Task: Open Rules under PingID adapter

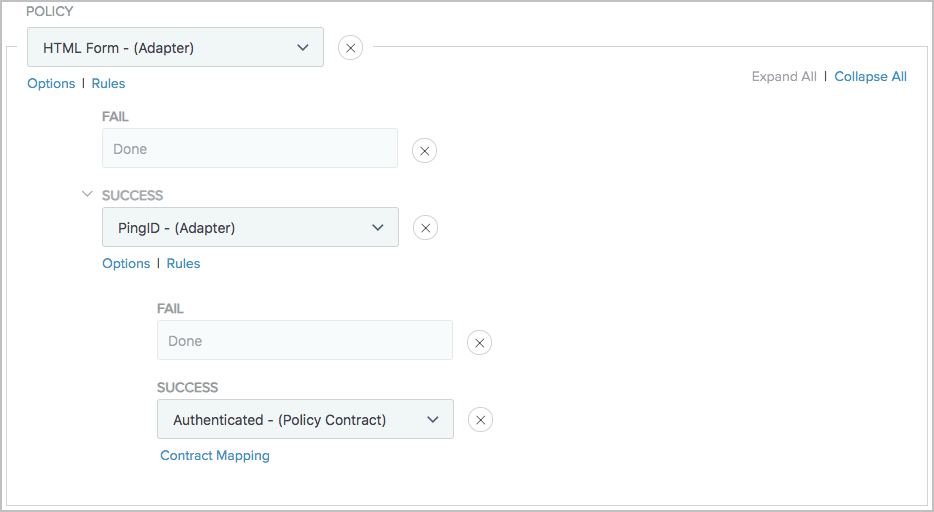Action: pyautogui.click(x=183, y=264)
